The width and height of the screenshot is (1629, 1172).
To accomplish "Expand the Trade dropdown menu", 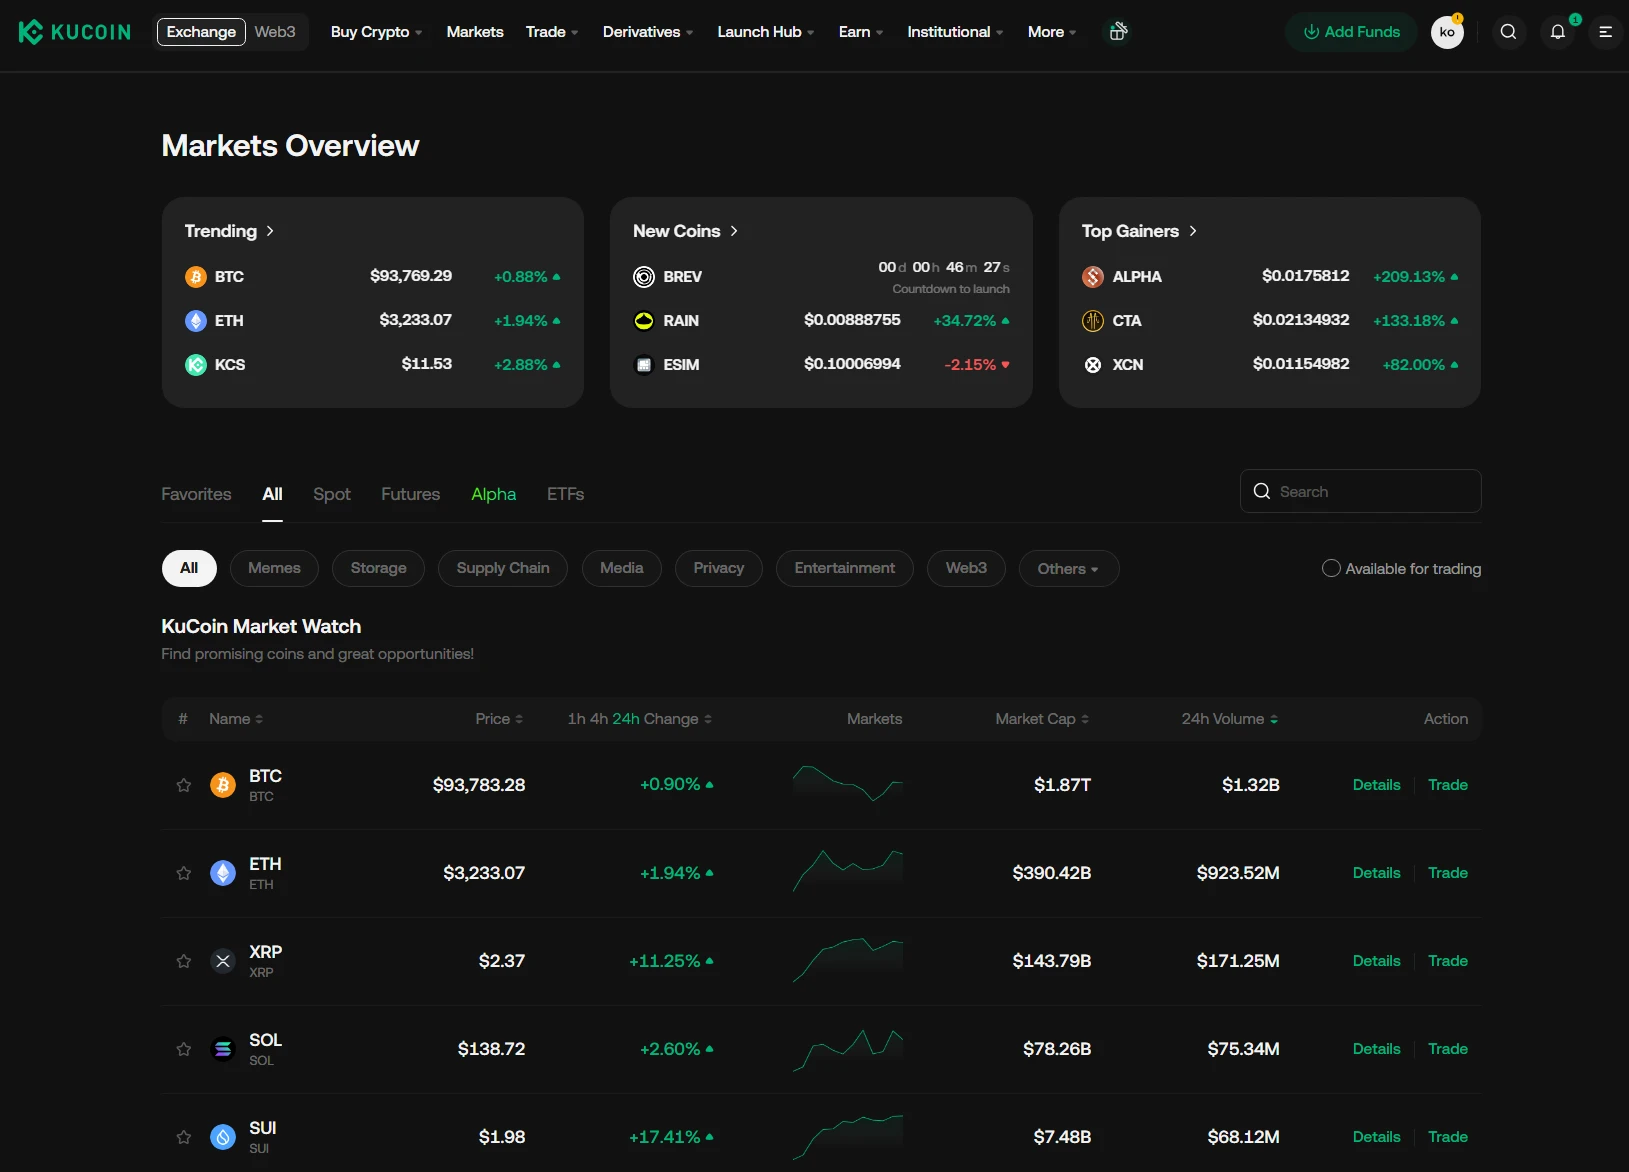I will click(552, 32).
